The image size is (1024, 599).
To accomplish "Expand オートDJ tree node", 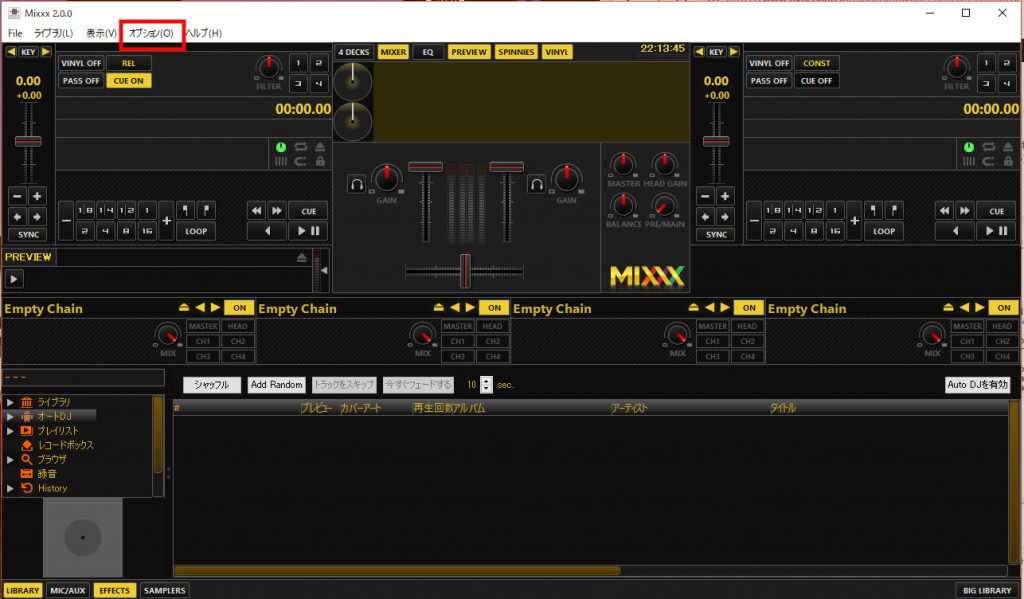I will coord(10,416).
